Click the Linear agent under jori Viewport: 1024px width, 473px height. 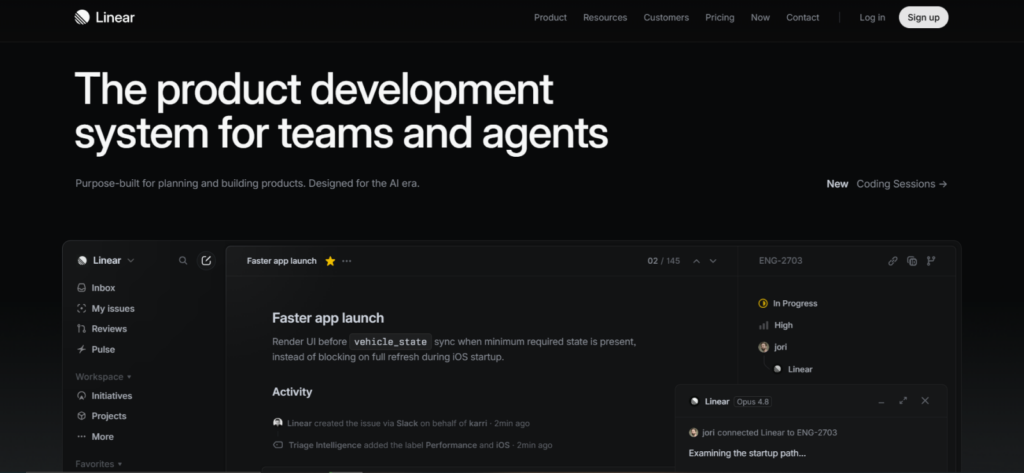pyautogui.click(x=793, y=369)
